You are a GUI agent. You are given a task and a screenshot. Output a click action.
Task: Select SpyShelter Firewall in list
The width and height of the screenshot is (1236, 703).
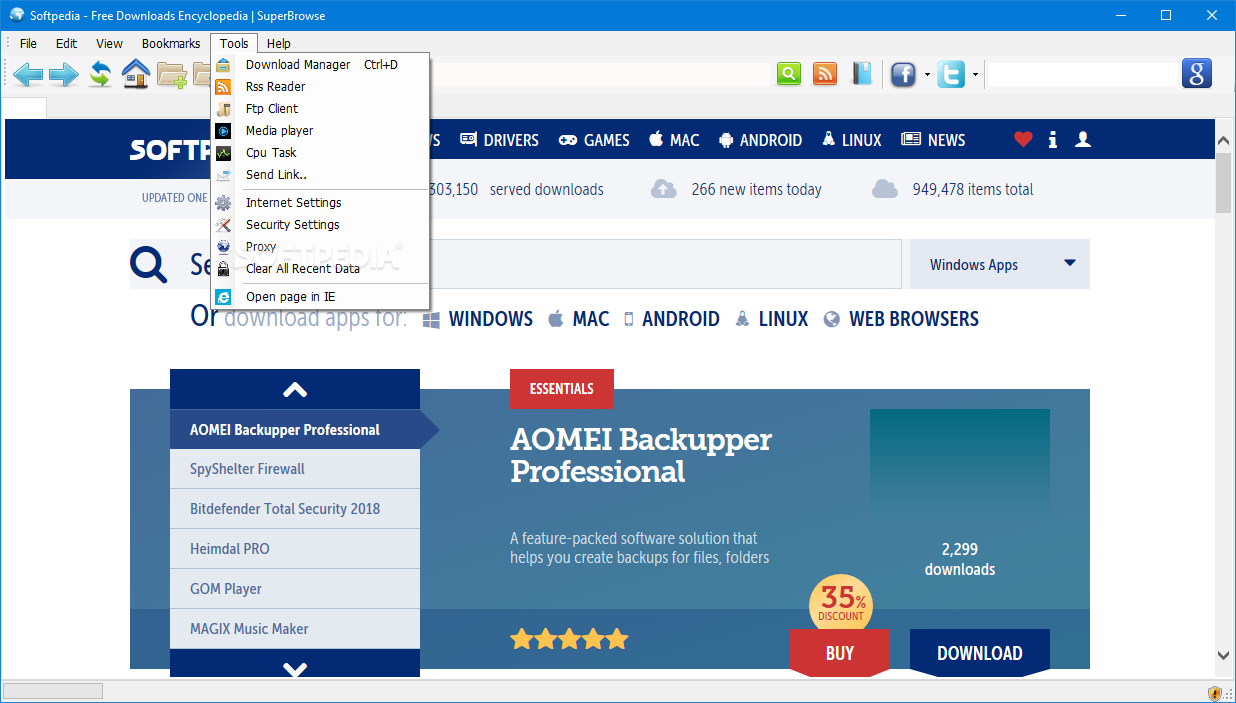pos(295,469)
